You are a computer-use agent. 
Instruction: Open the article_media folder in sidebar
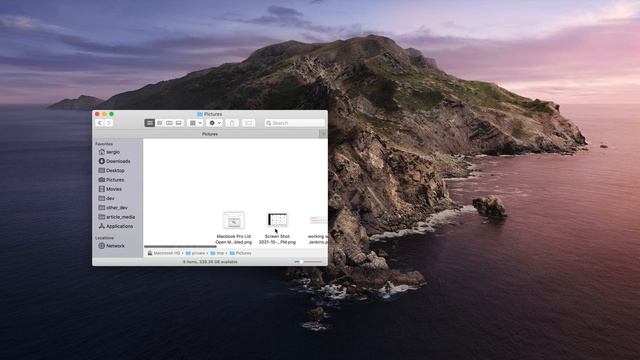point(117,217)
